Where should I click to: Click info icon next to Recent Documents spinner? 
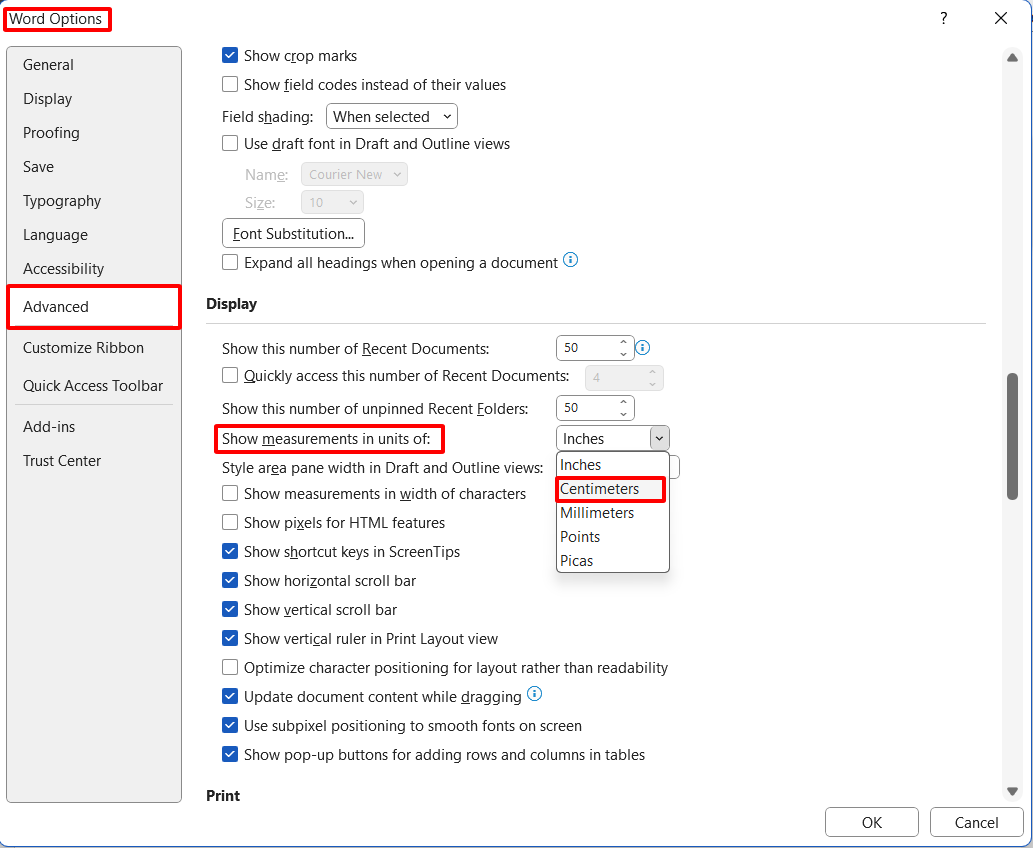click(x=642, y=347)
